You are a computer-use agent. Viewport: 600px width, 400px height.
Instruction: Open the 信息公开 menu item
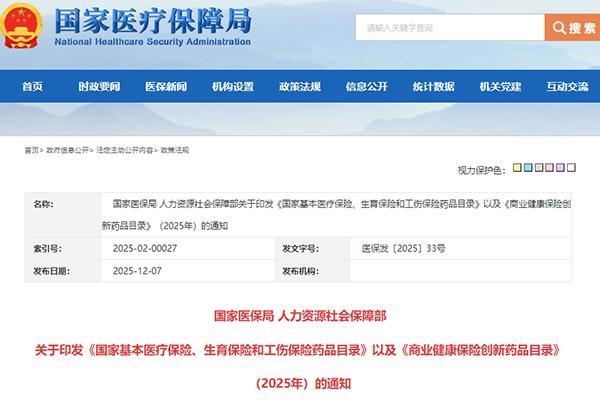click(367, 87)
